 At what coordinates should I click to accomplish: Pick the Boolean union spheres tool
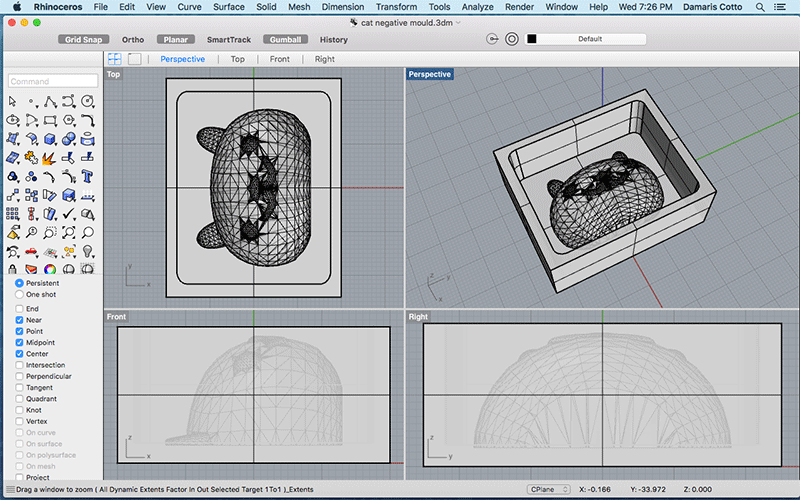pos(69,139)
